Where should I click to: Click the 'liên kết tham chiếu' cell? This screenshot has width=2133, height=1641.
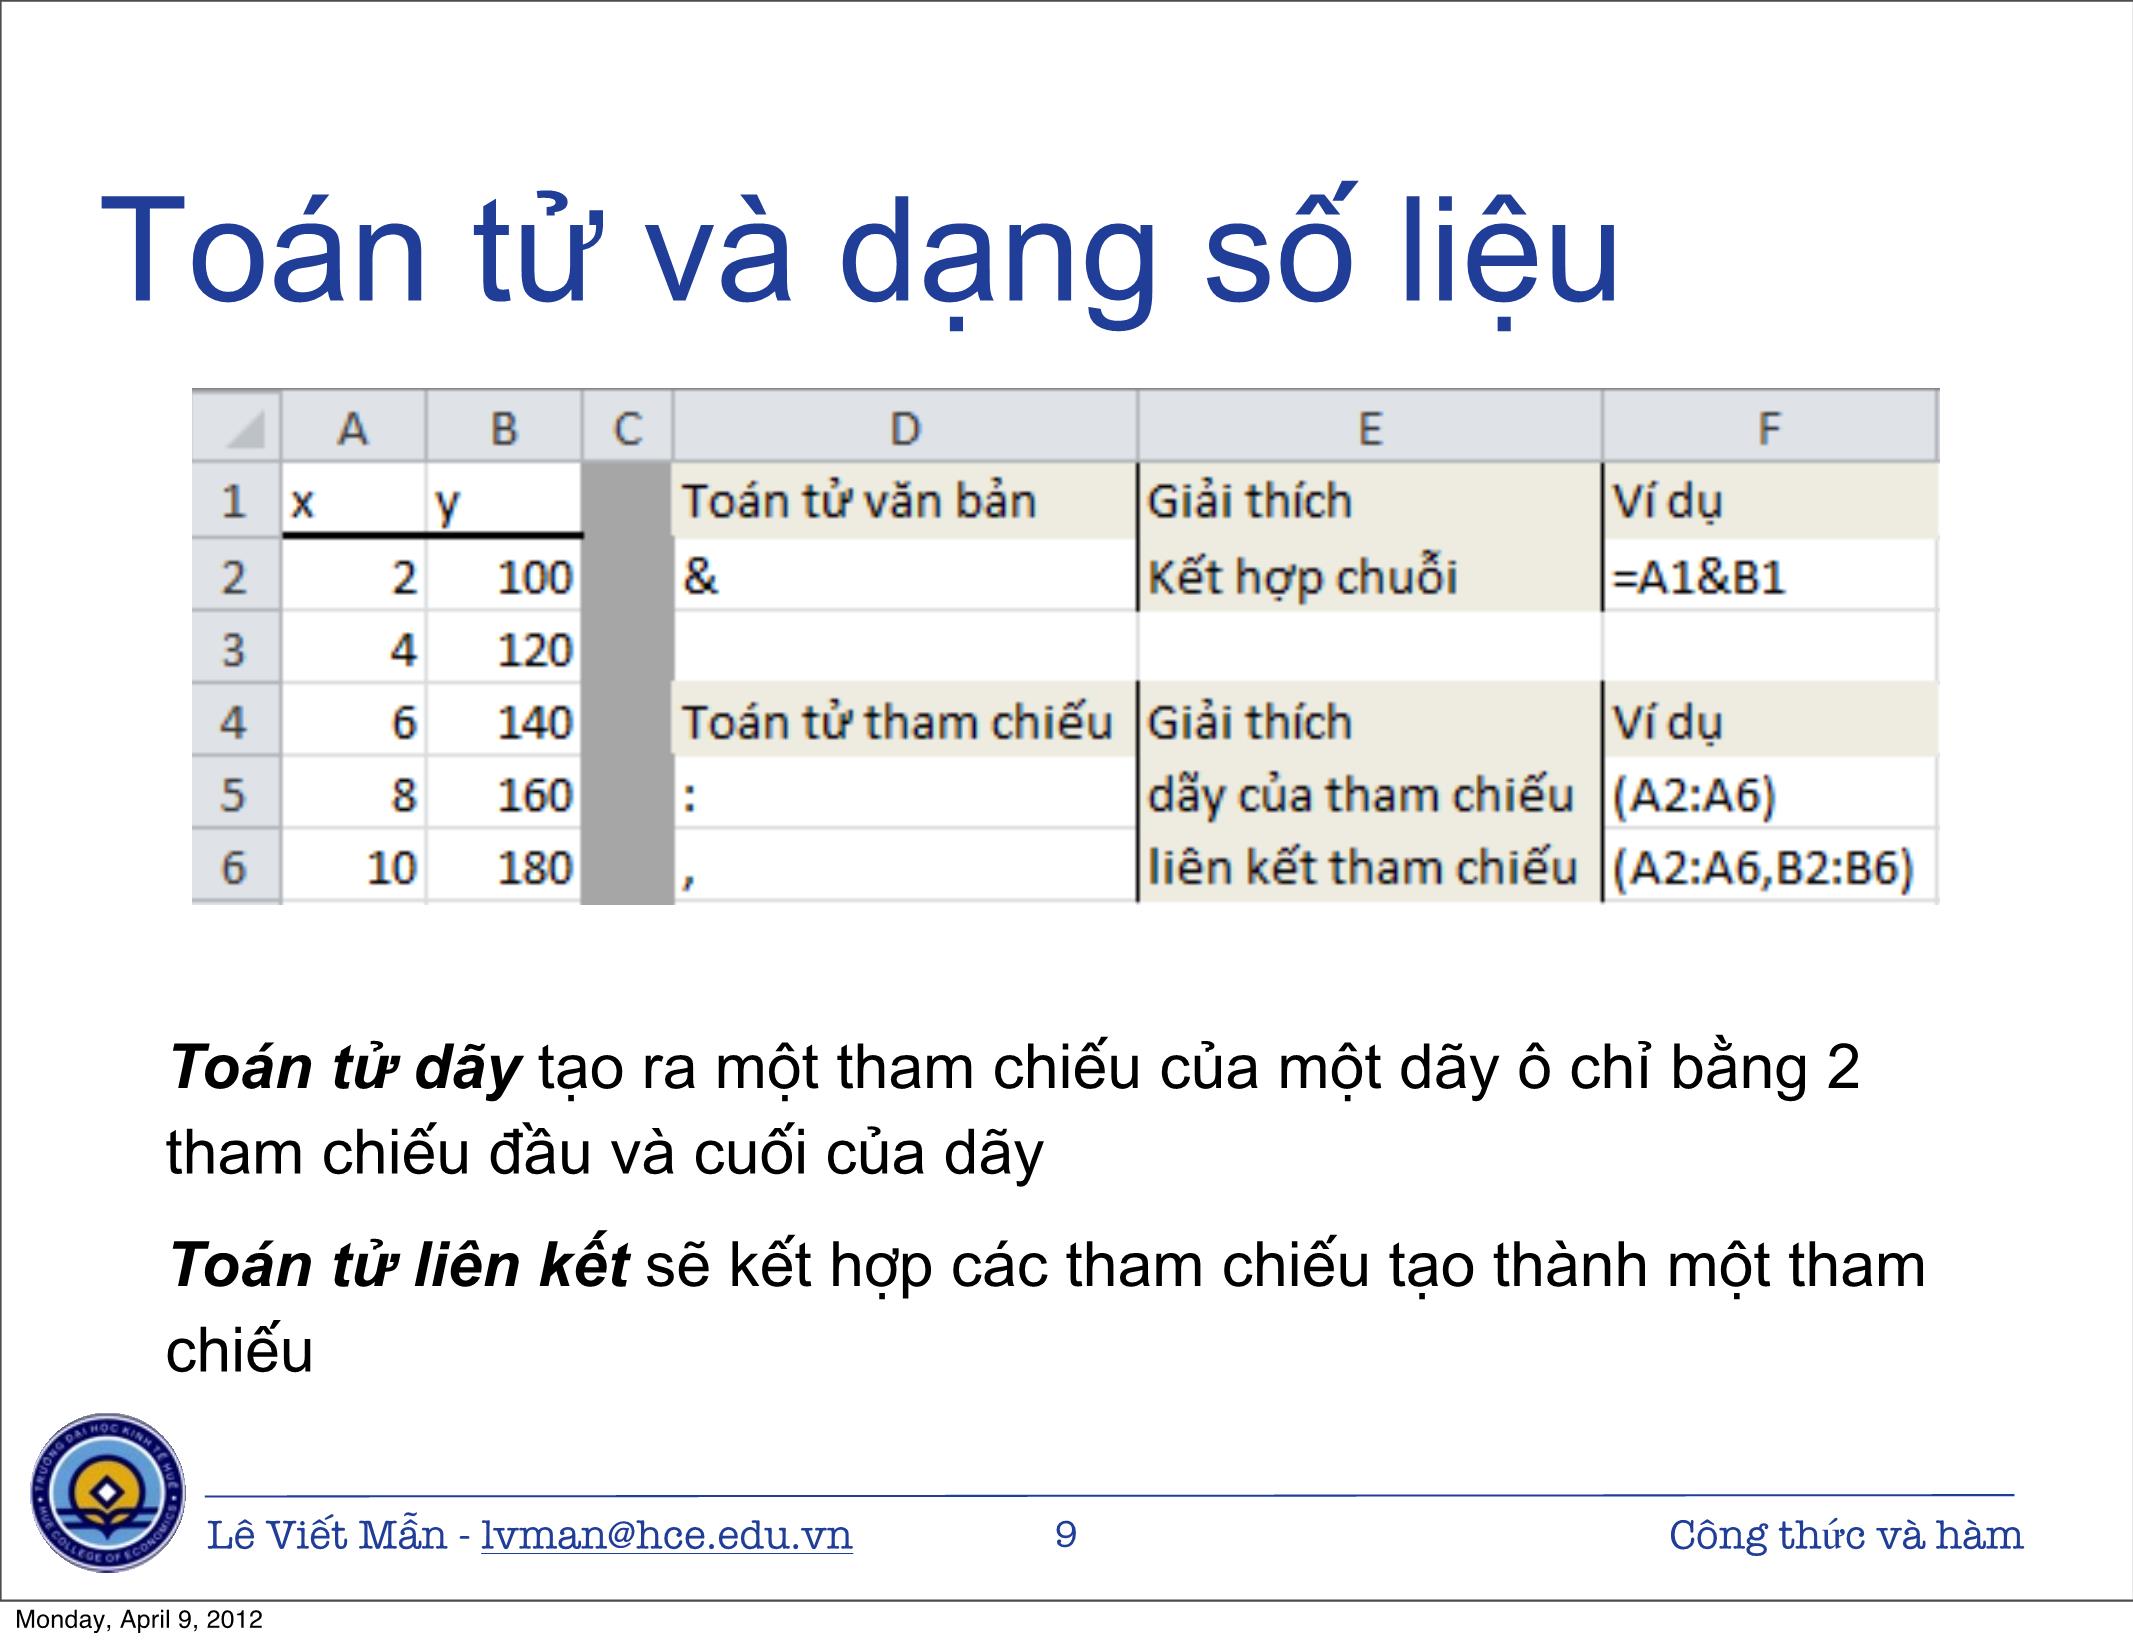point(1369,866)
